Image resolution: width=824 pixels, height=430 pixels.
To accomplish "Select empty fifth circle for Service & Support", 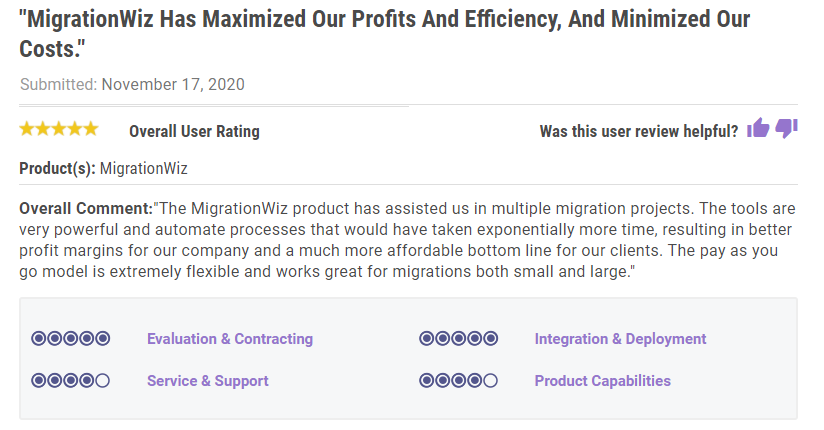I will click(x=102, y=381).
